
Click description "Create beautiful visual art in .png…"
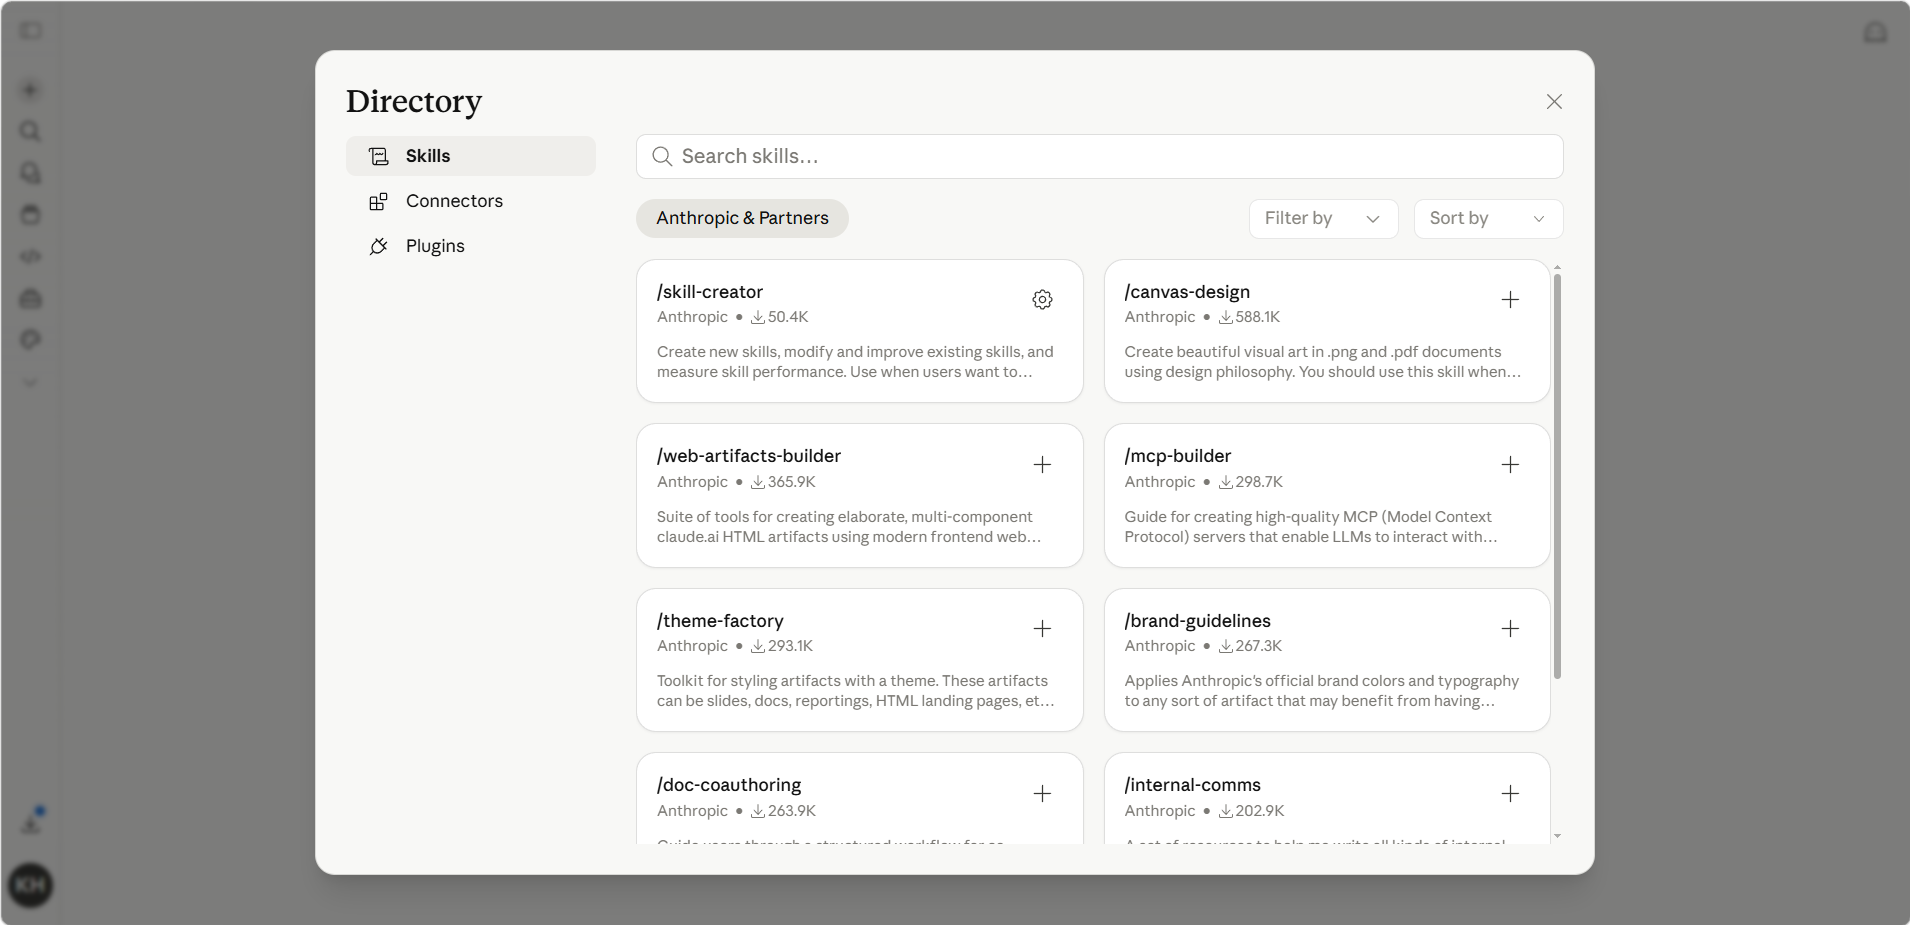tap(1322, 362)
